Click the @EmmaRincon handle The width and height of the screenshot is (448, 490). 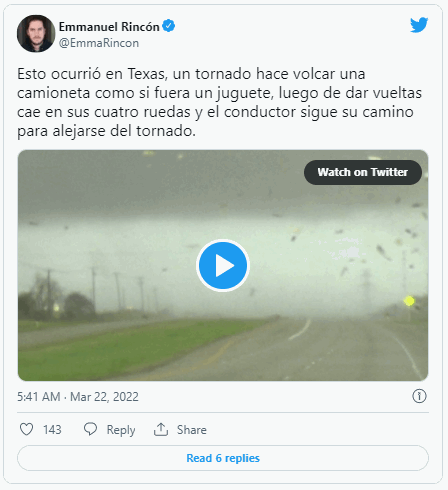[x=99, y=43]
